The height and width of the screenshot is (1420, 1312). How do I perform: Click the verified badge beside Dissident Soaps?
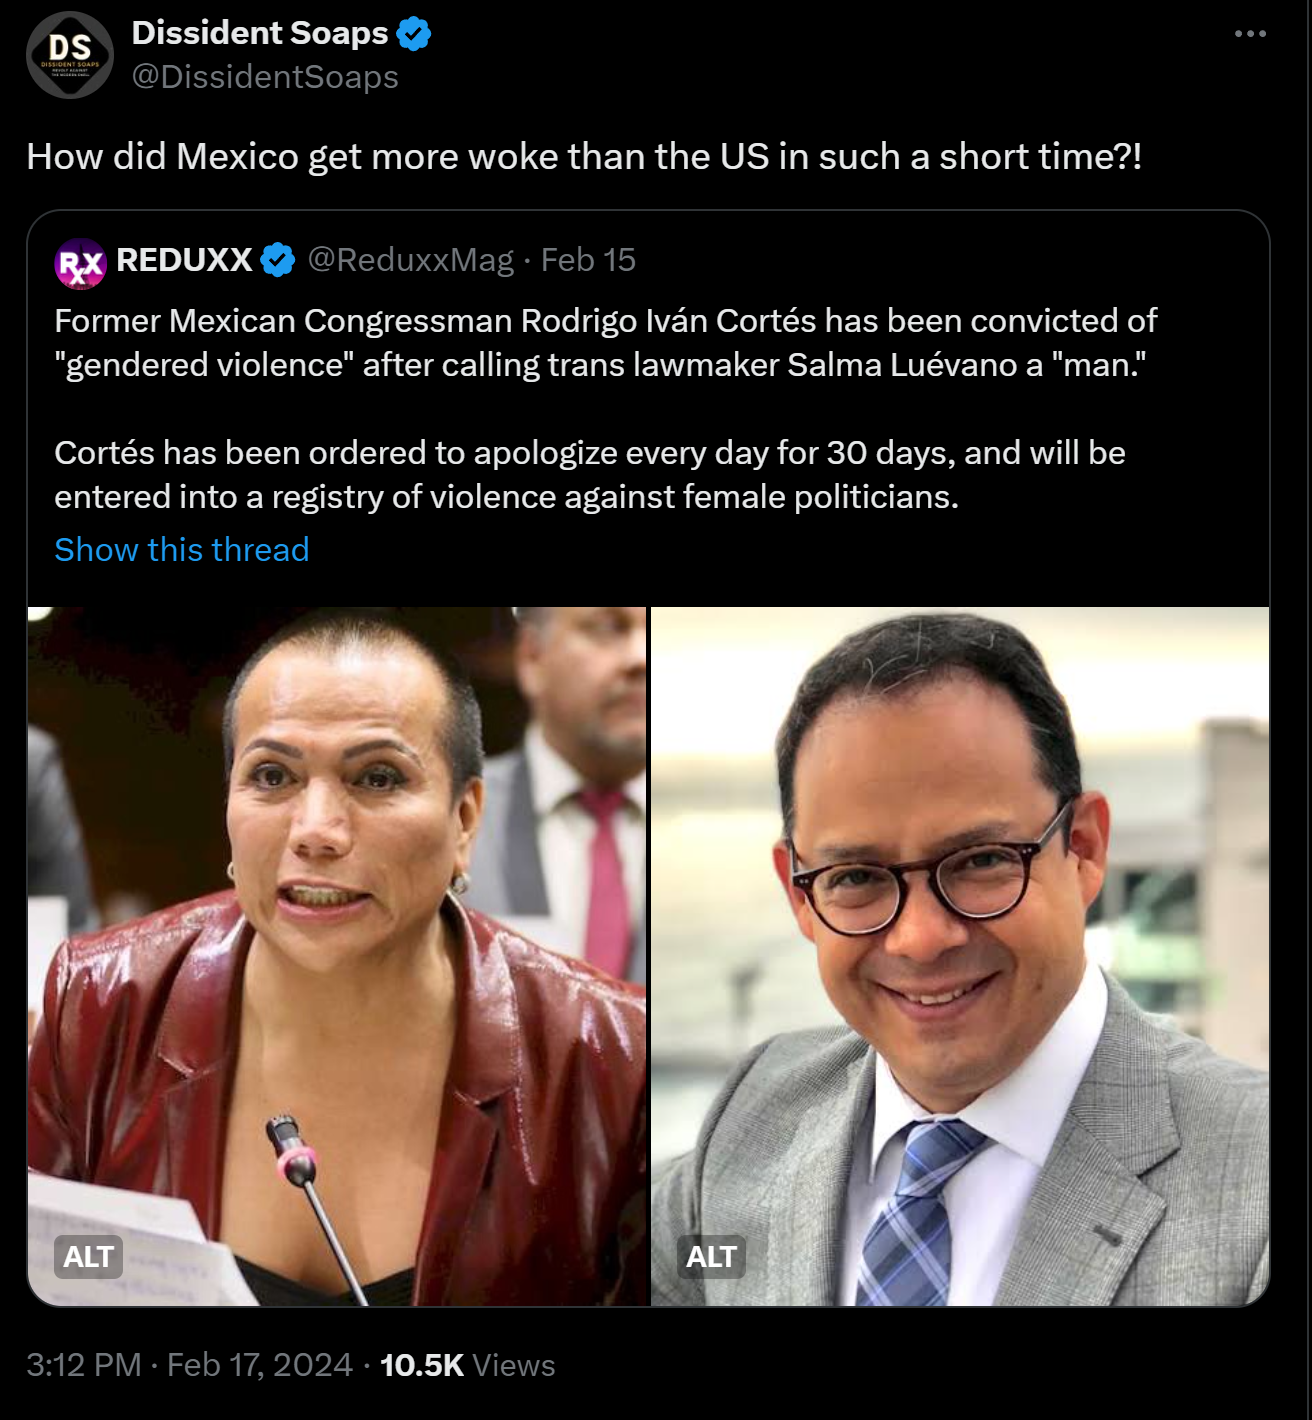pos(414,33)
